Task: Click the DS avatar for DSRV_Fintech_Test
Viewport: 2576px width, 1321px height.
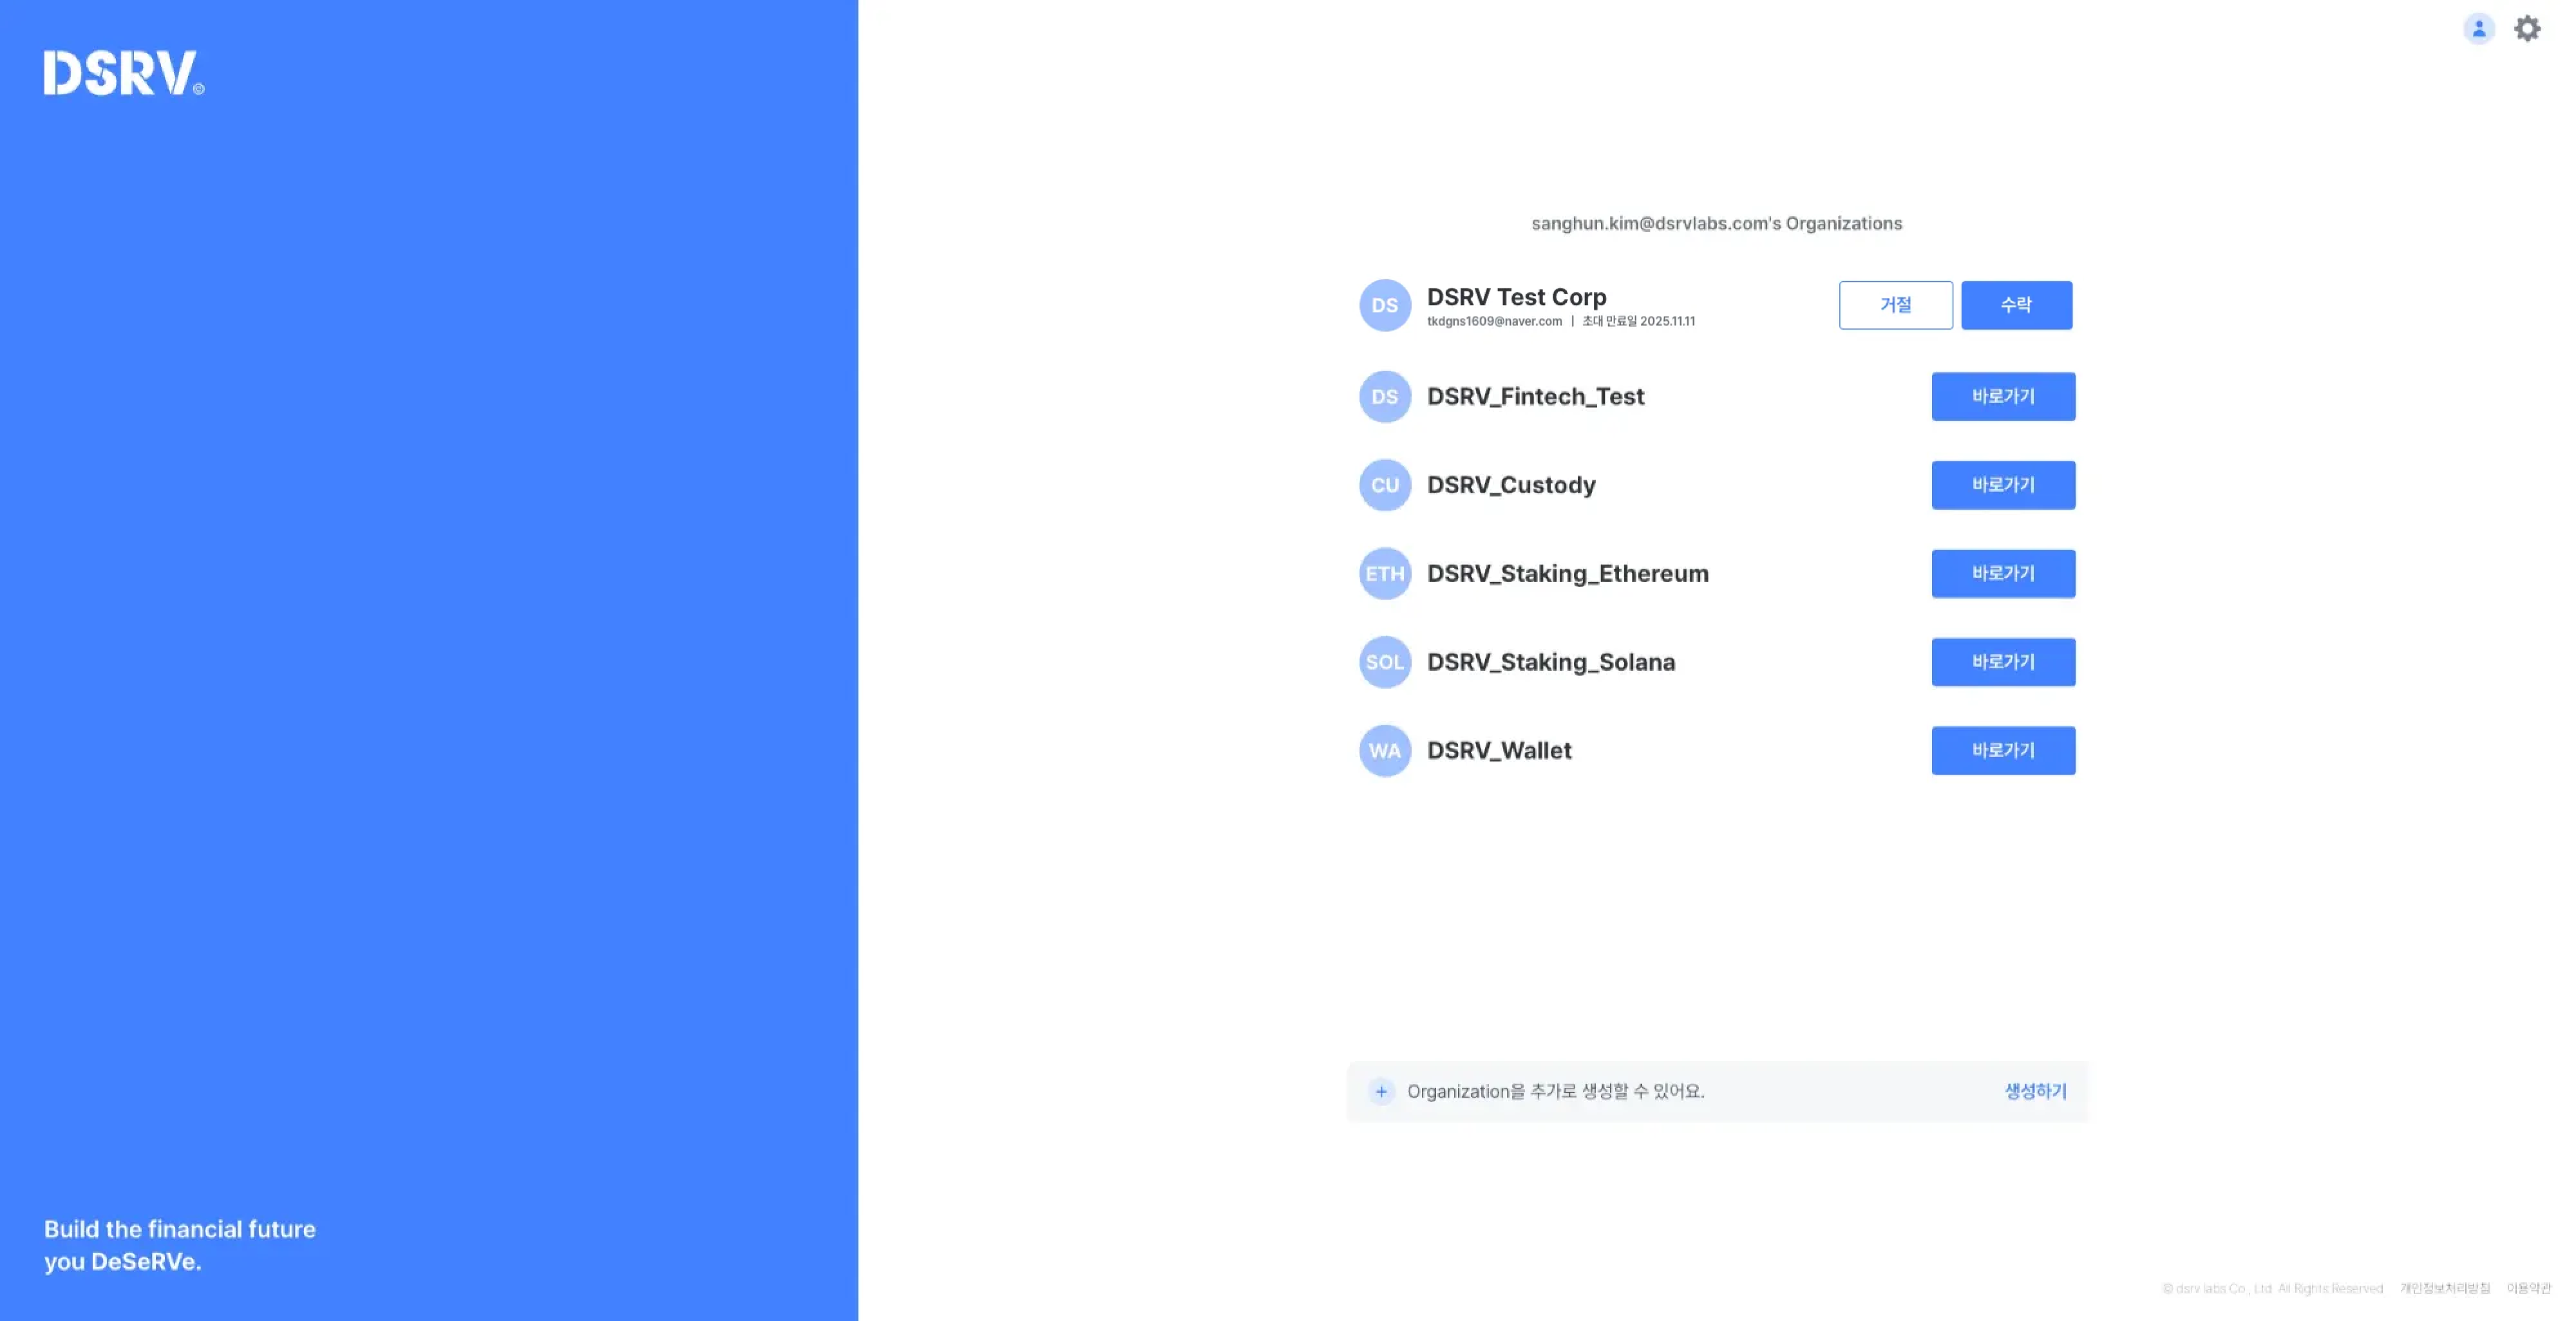Action: tap(1384, 397)
